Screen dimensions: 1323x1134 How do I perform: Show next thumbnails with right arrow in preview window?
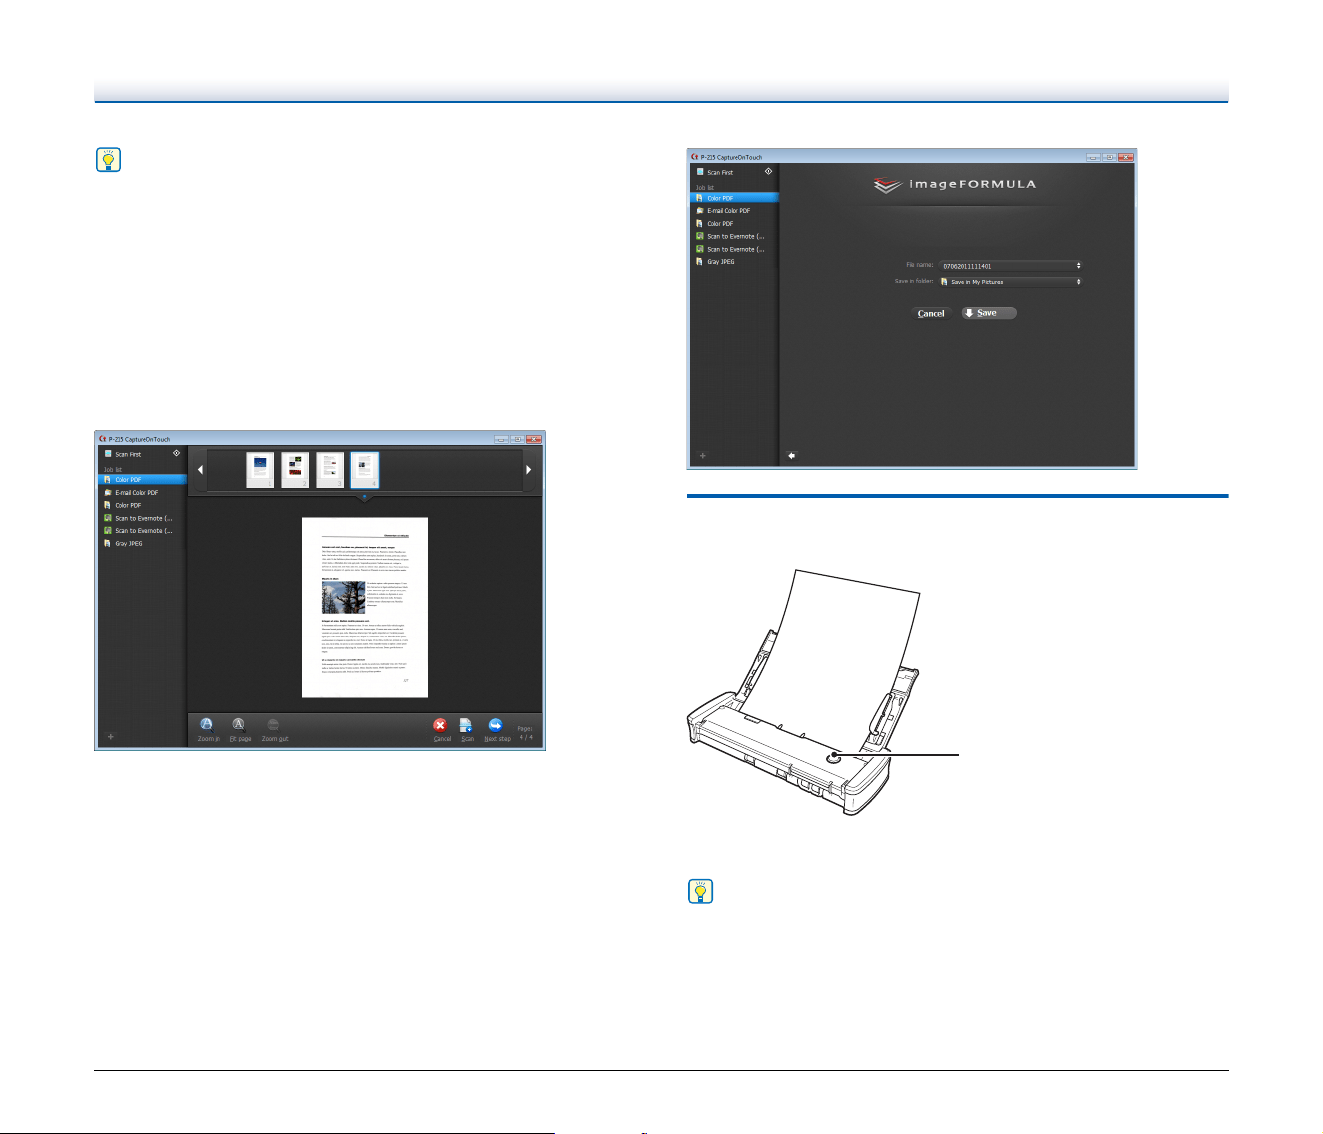(x=528, y=469)
